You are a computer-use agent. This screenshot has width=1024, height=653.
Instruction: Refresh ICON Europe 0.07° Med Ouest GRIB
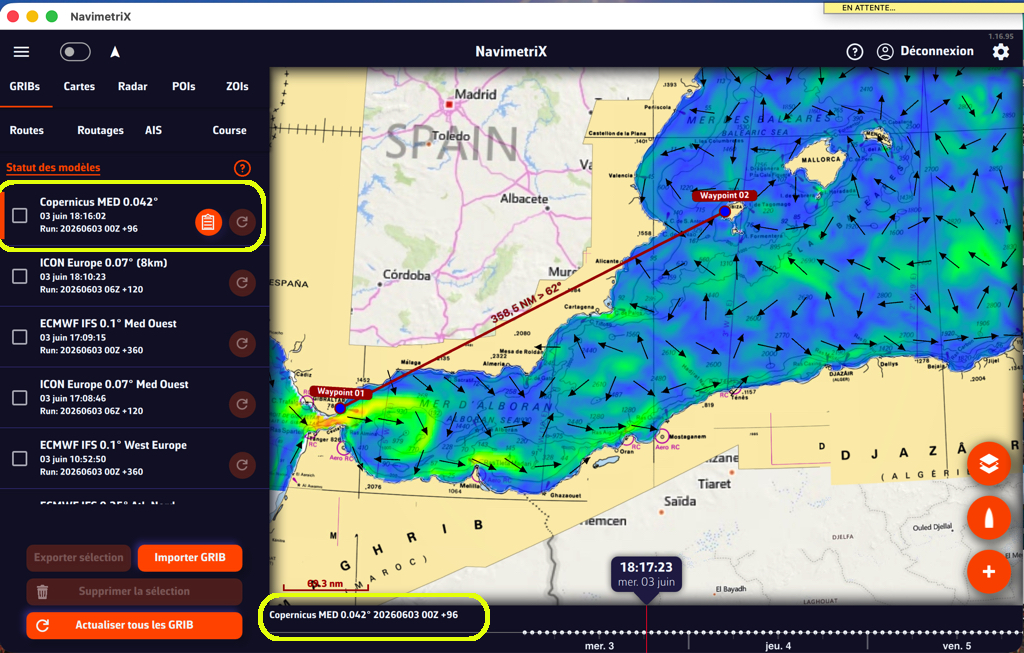click(242, 404)
